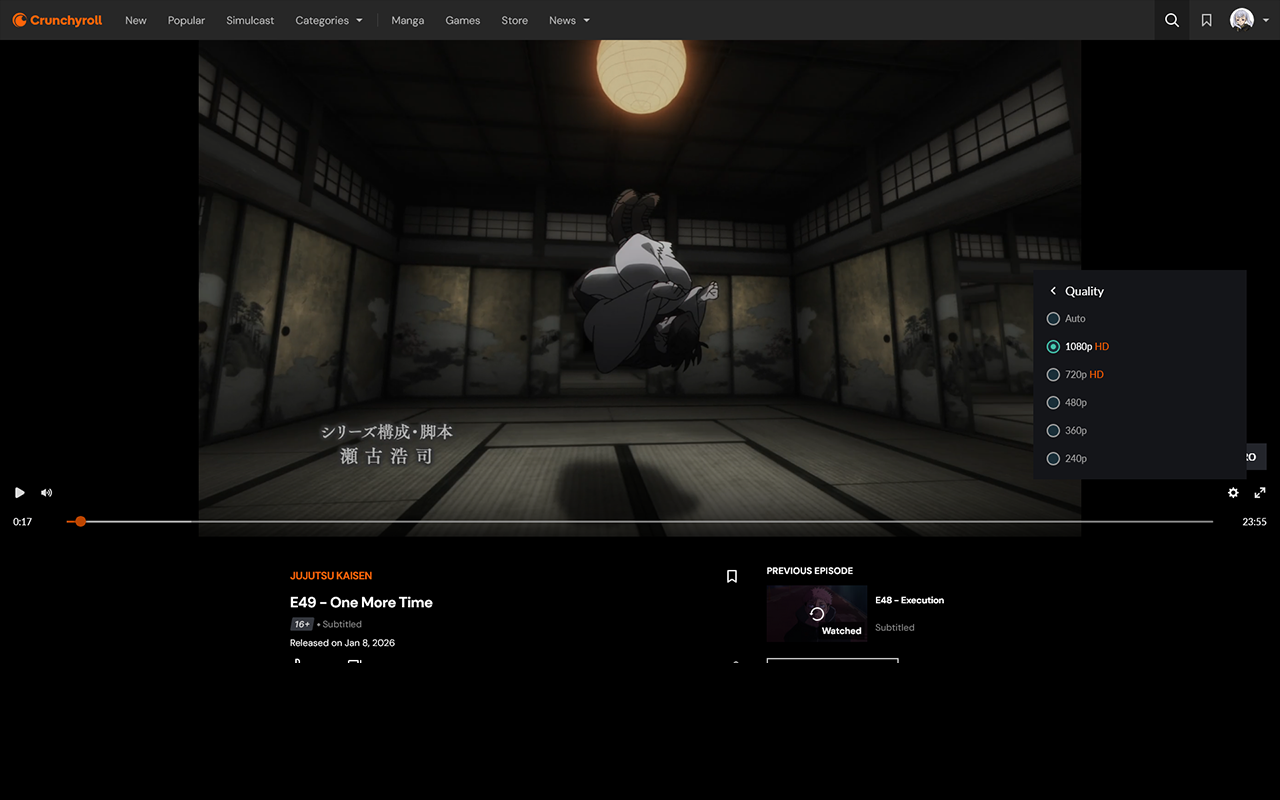Click the 16+ rating badge
The width and height of the screenshot is (1280, 800).
(x=302, y=624)
